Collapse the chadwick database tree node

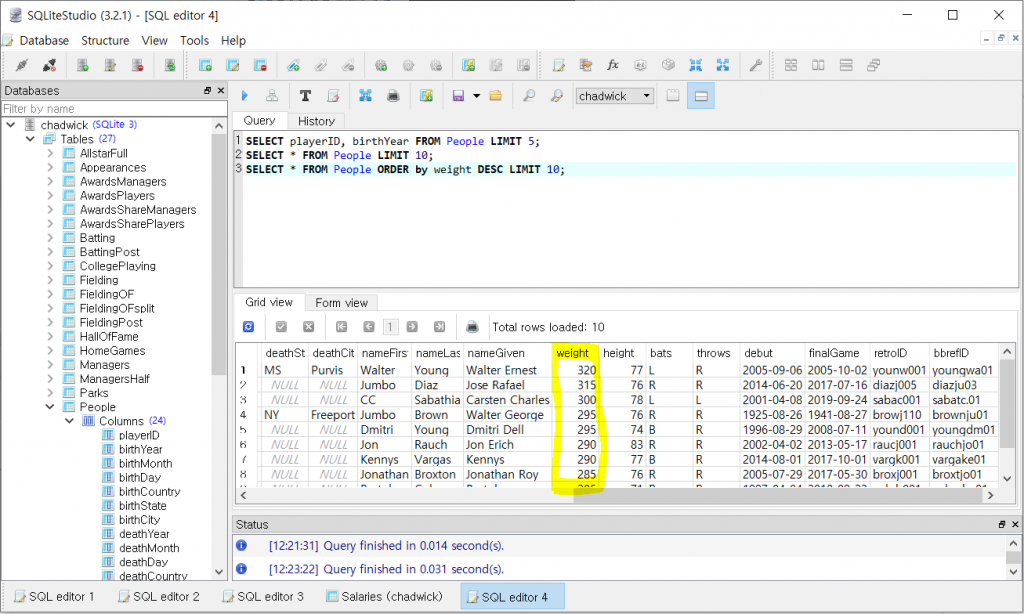point(10,124)
